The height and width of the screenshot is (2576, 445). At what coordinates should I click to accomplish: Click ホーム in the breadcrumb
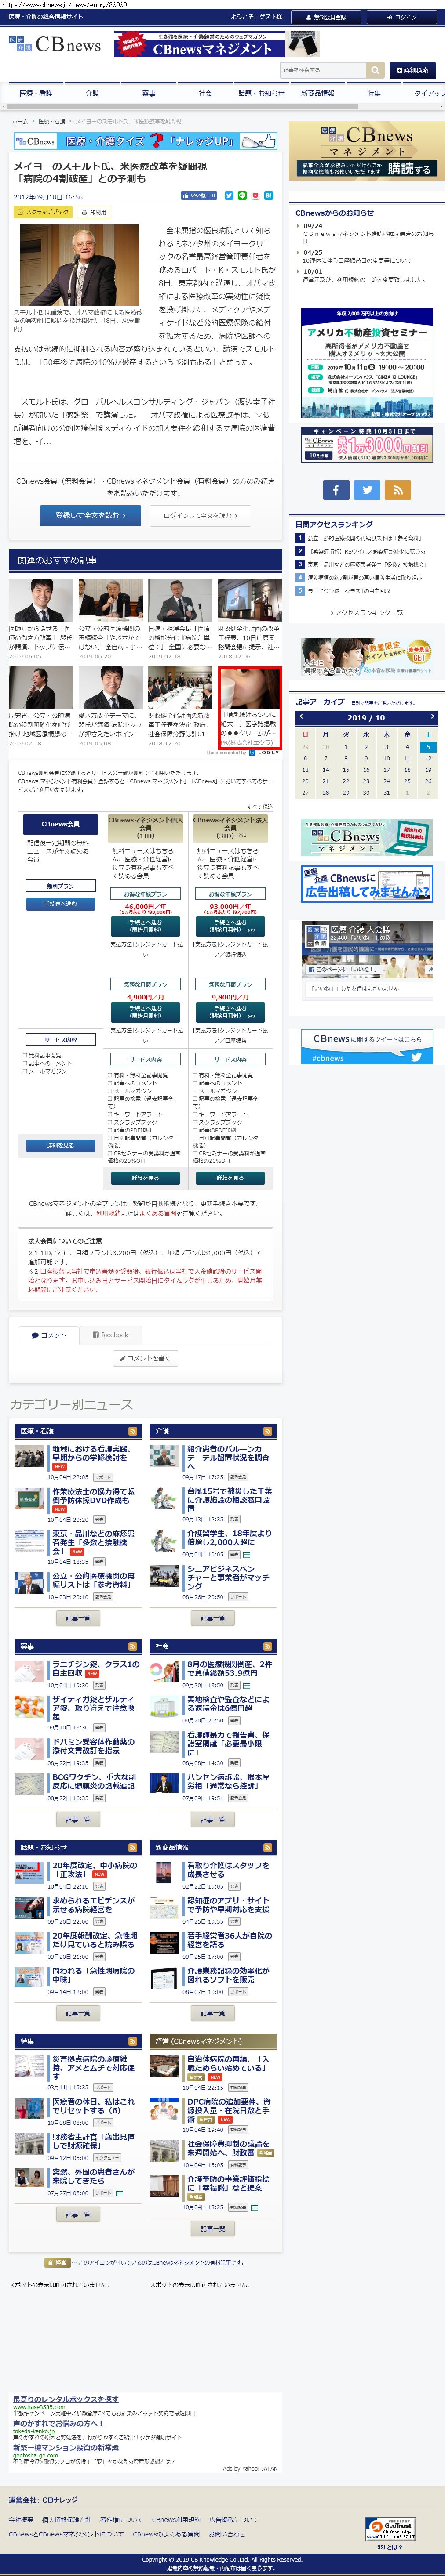[x=19, y=121]
